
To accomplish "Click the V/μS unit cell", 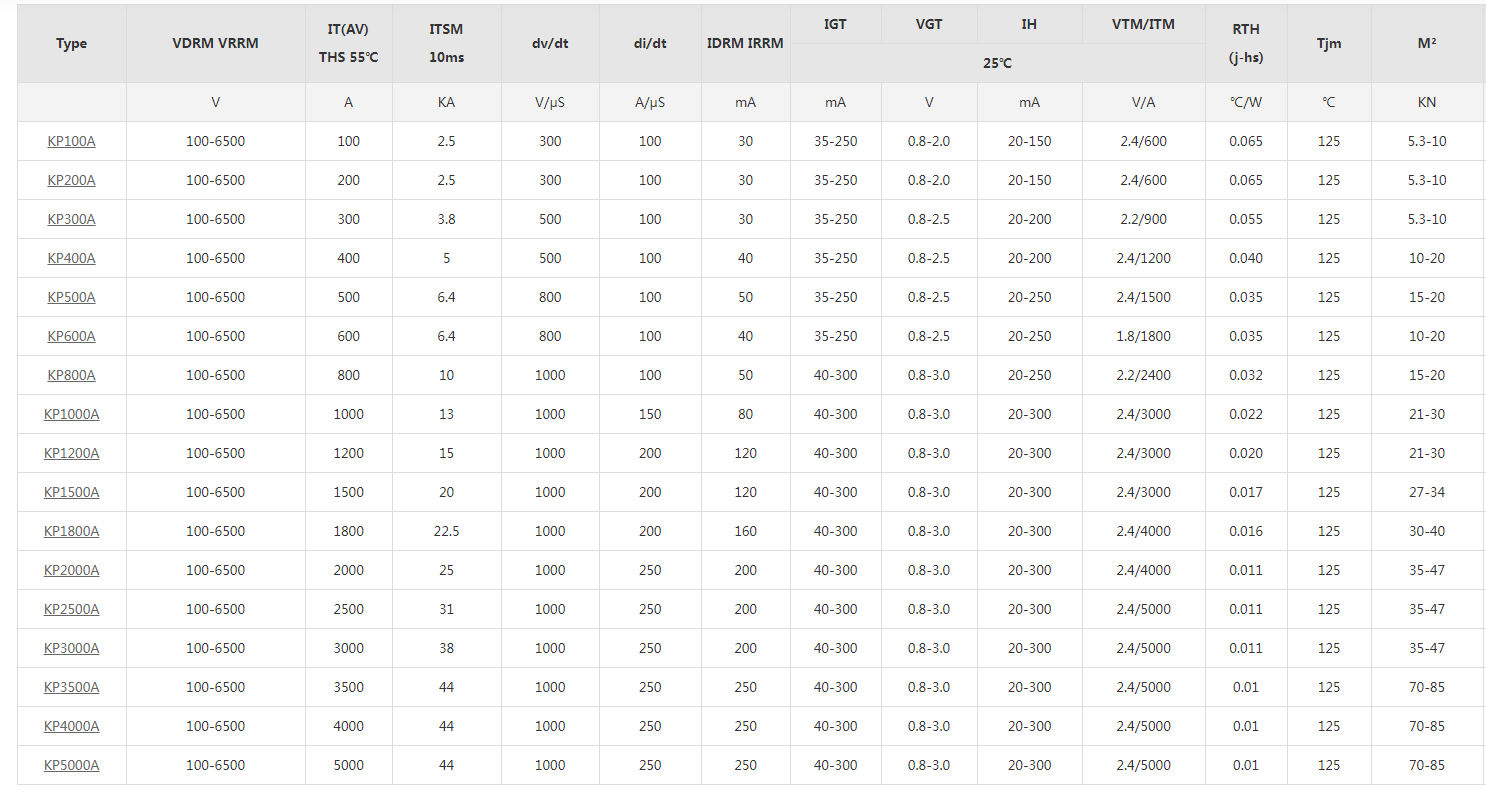I will click(550, 102).
